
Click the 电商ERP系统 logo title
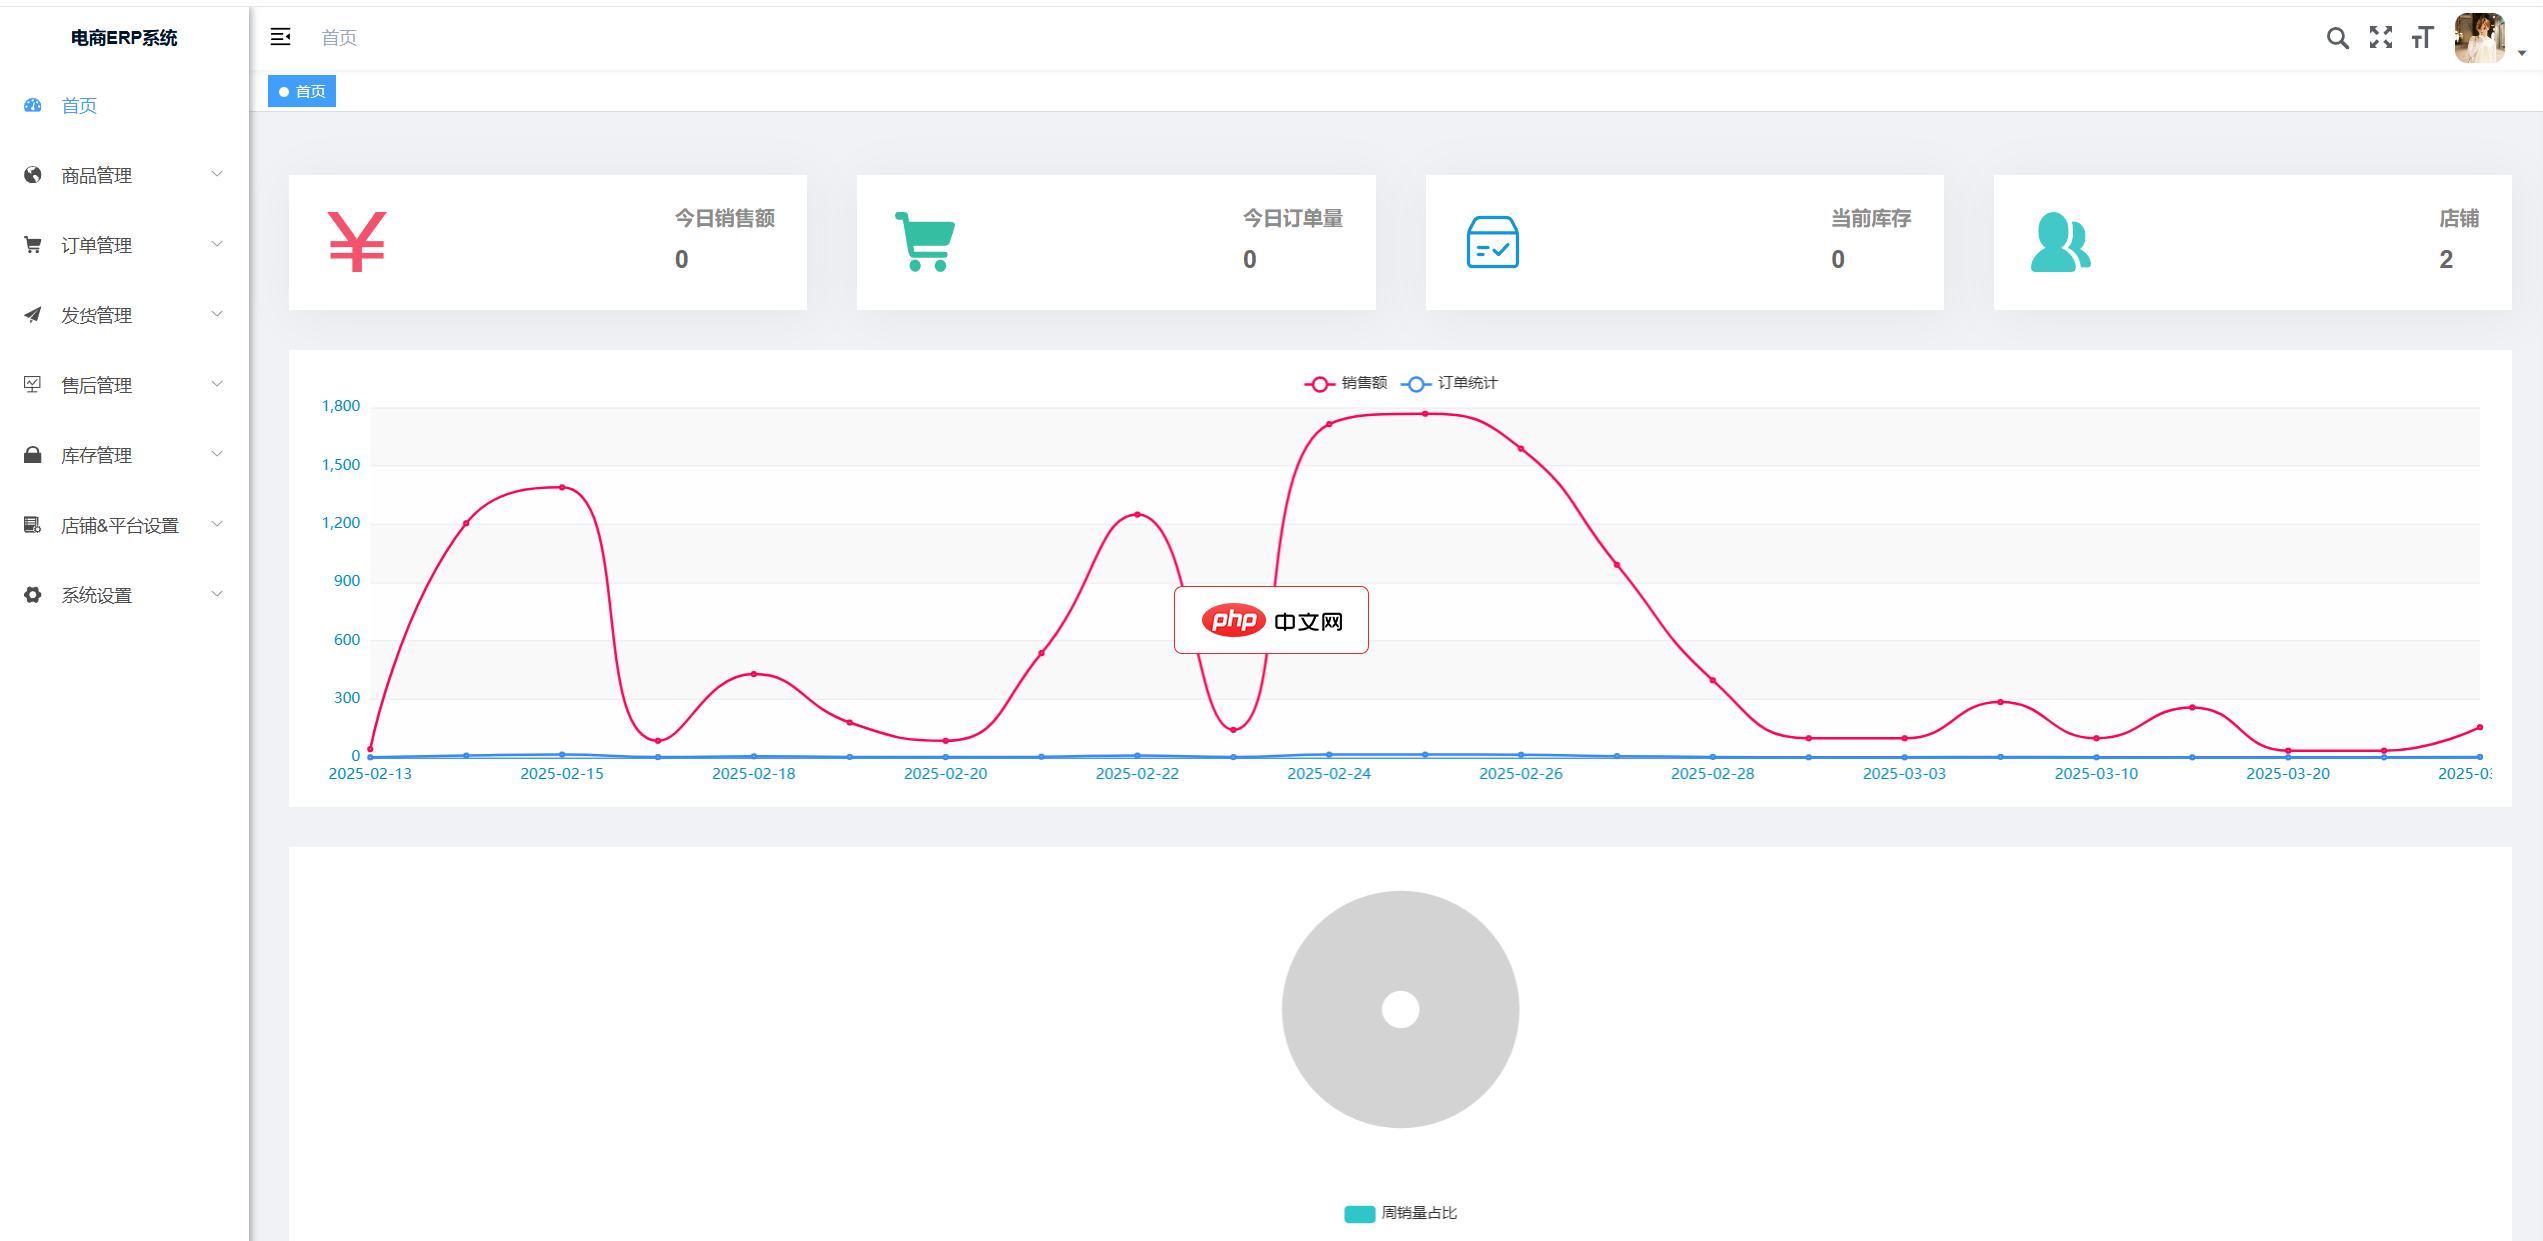click(124, 38)
